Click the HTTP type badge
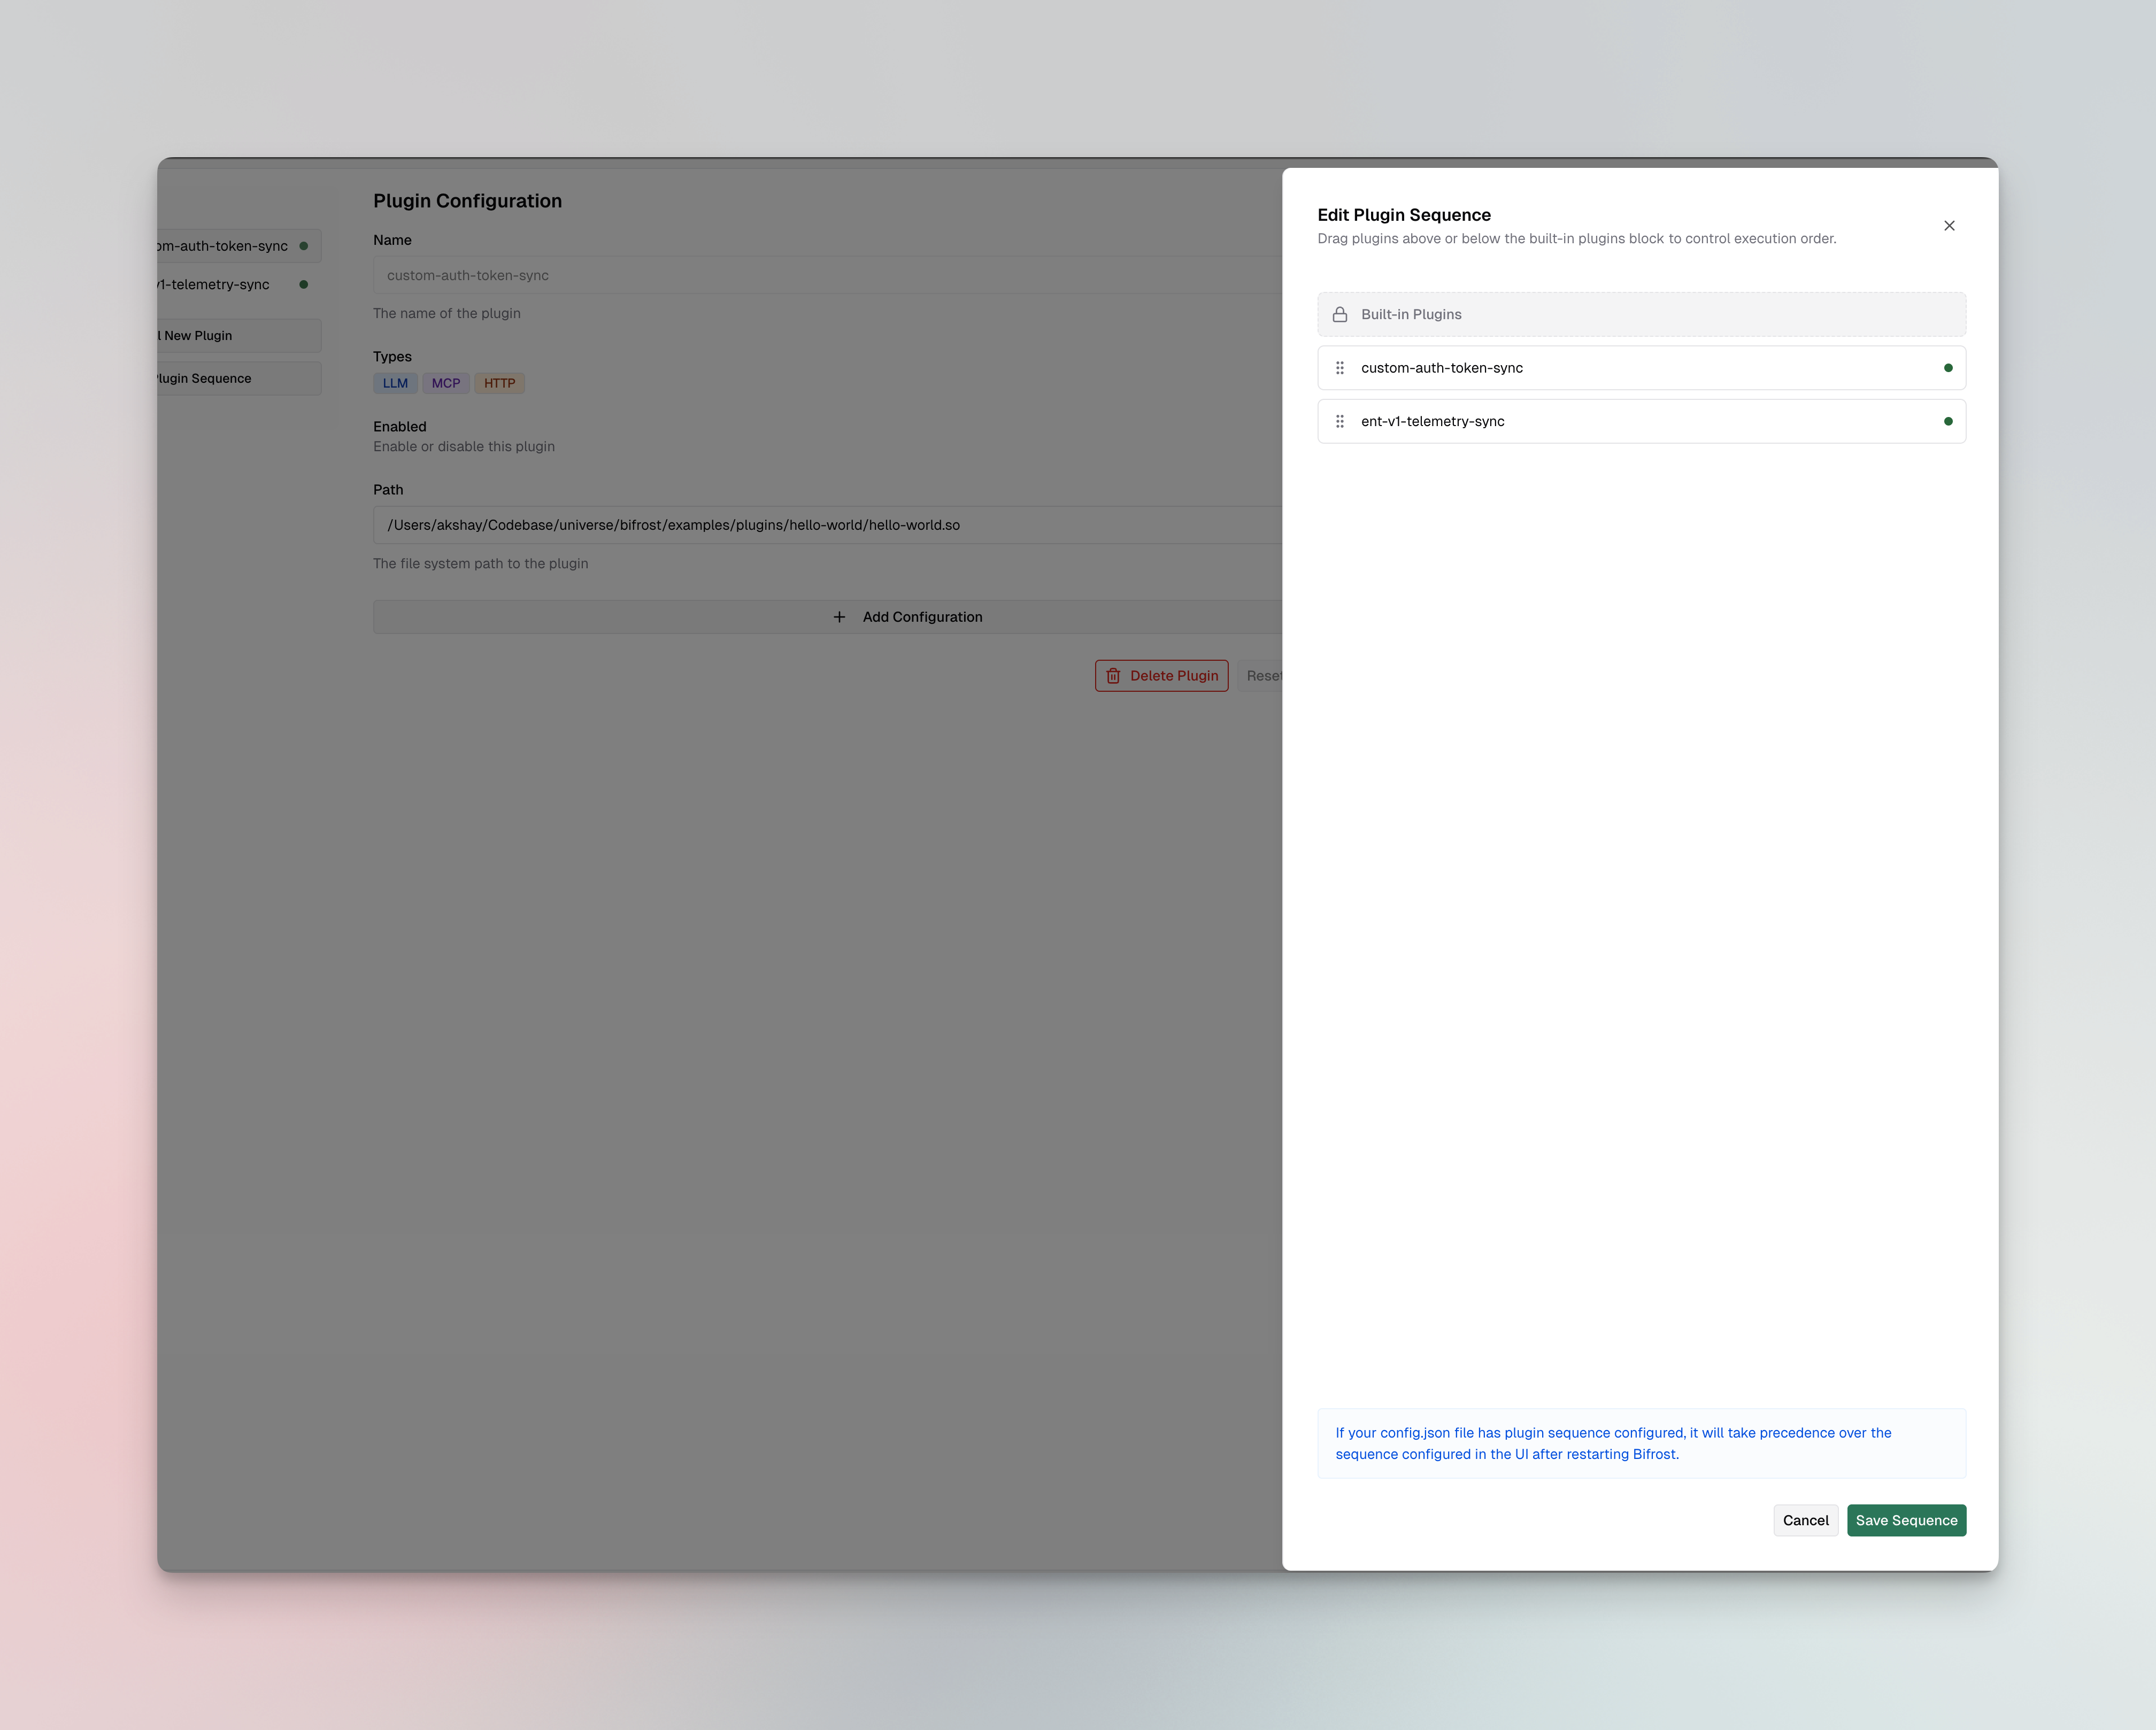 tap(499, 383)
